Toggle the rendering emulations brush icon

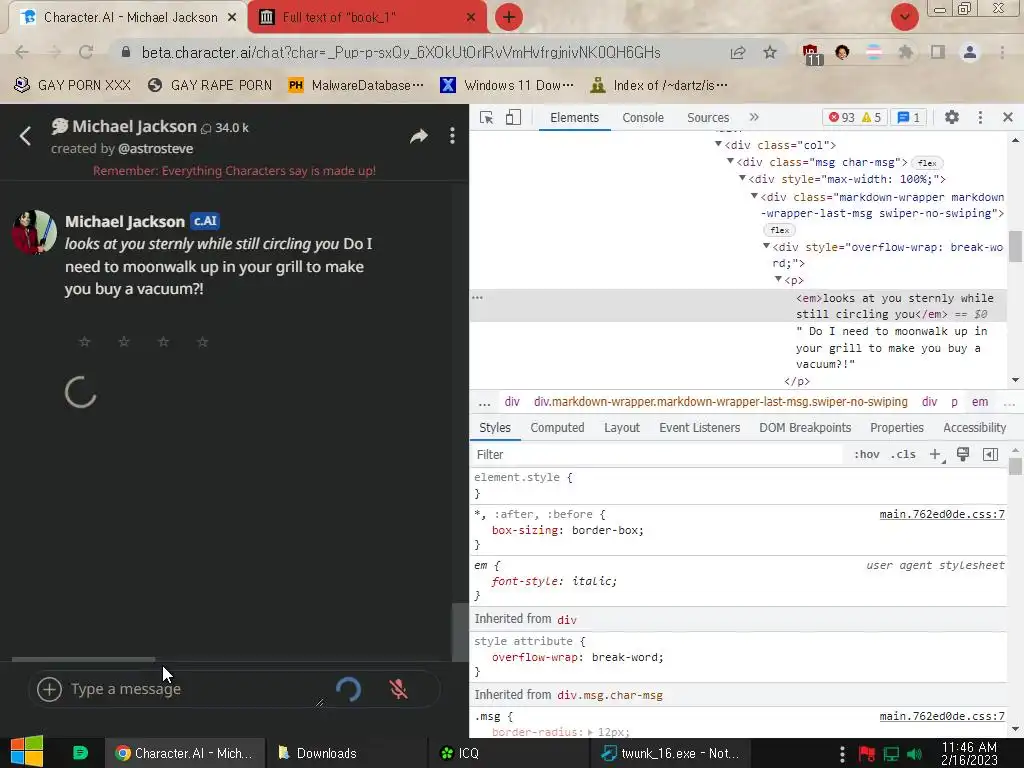963,455
